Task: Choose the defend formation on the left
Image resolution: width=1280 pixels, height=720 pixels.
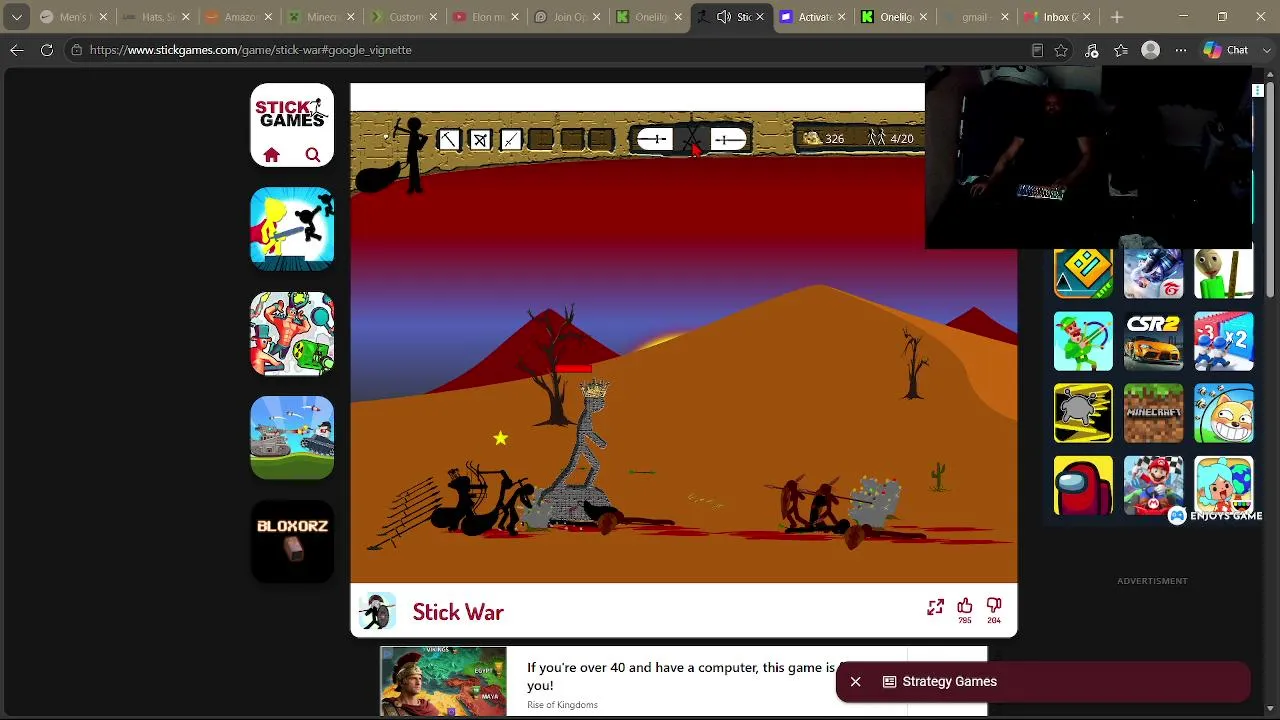Action: tap(654, 139)
